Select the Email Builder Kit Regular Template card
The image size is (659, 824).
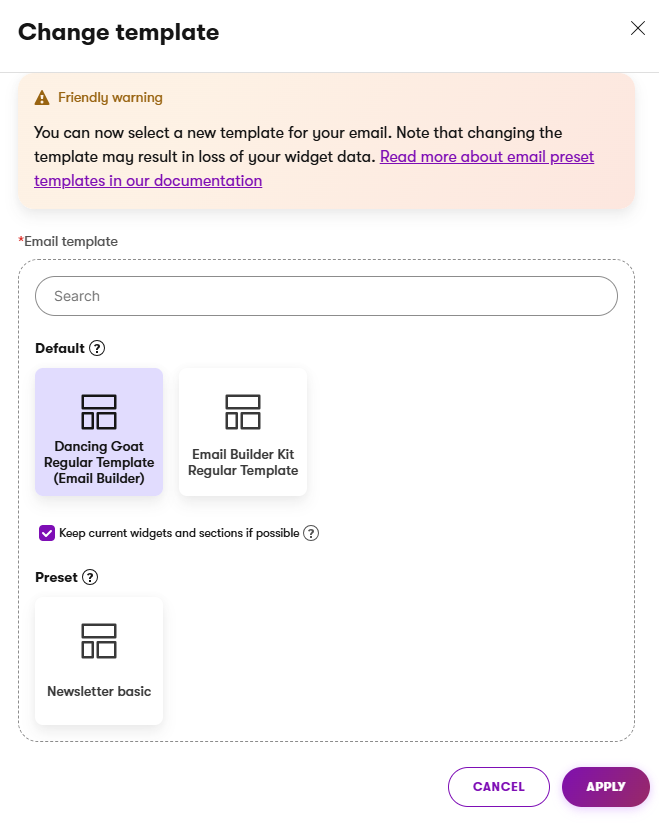click(x=242, y=432)
